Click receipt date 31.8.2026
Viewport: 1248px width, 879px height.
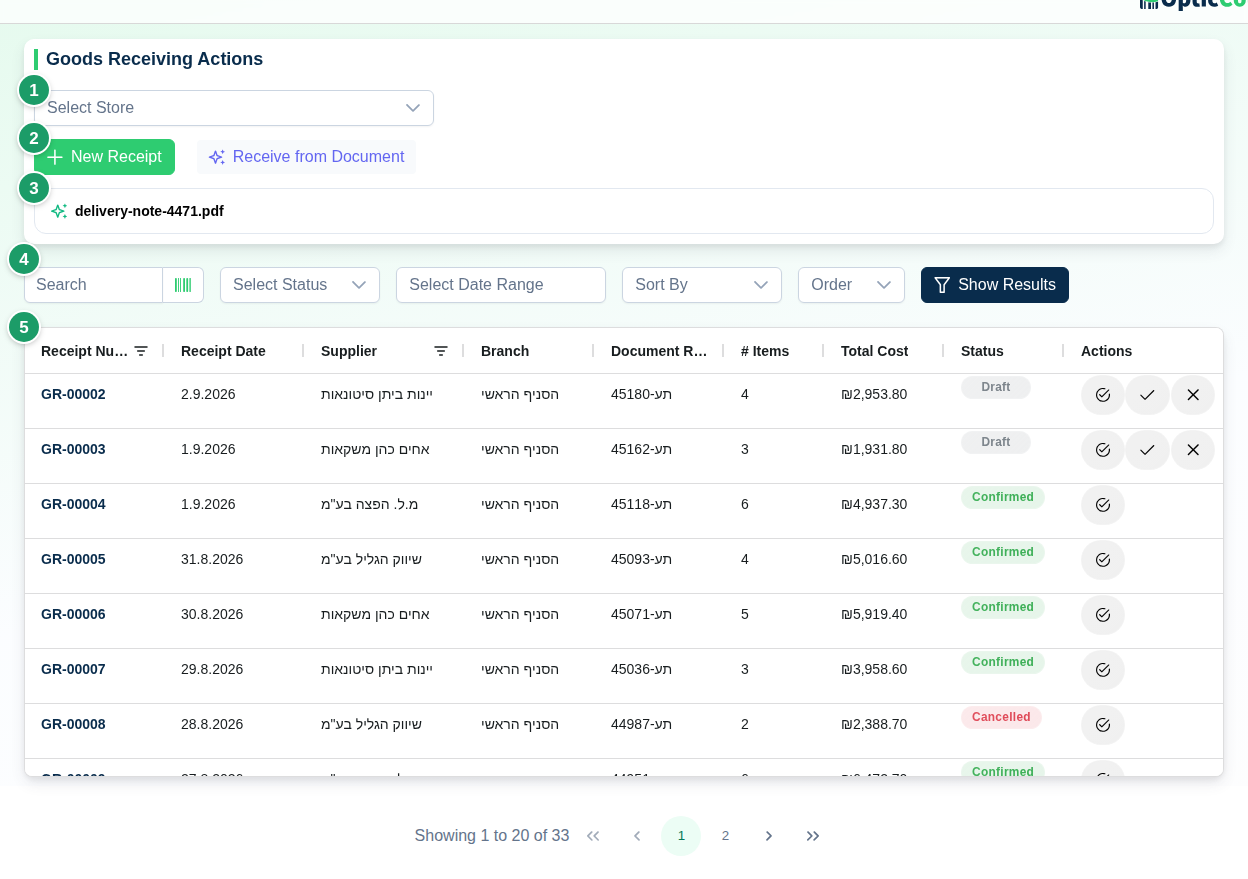coord(212,559)
